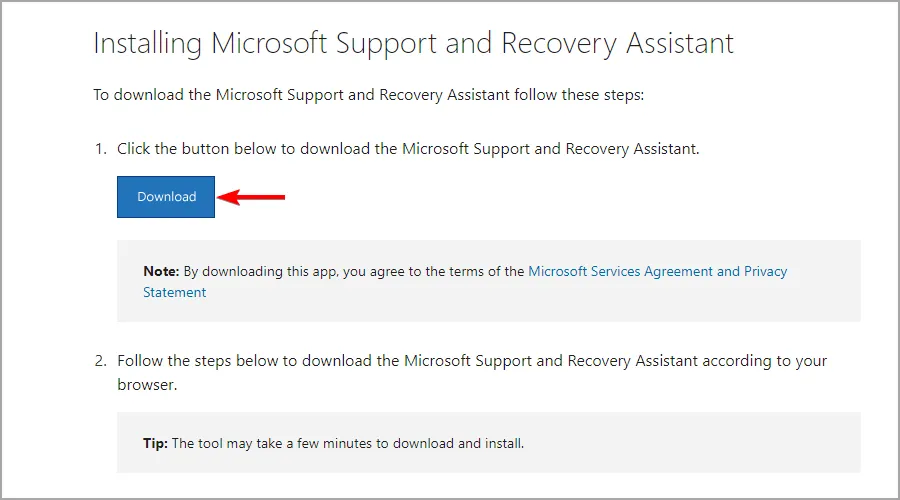Click the "Statement" link word in the Note

pos(175,293)
